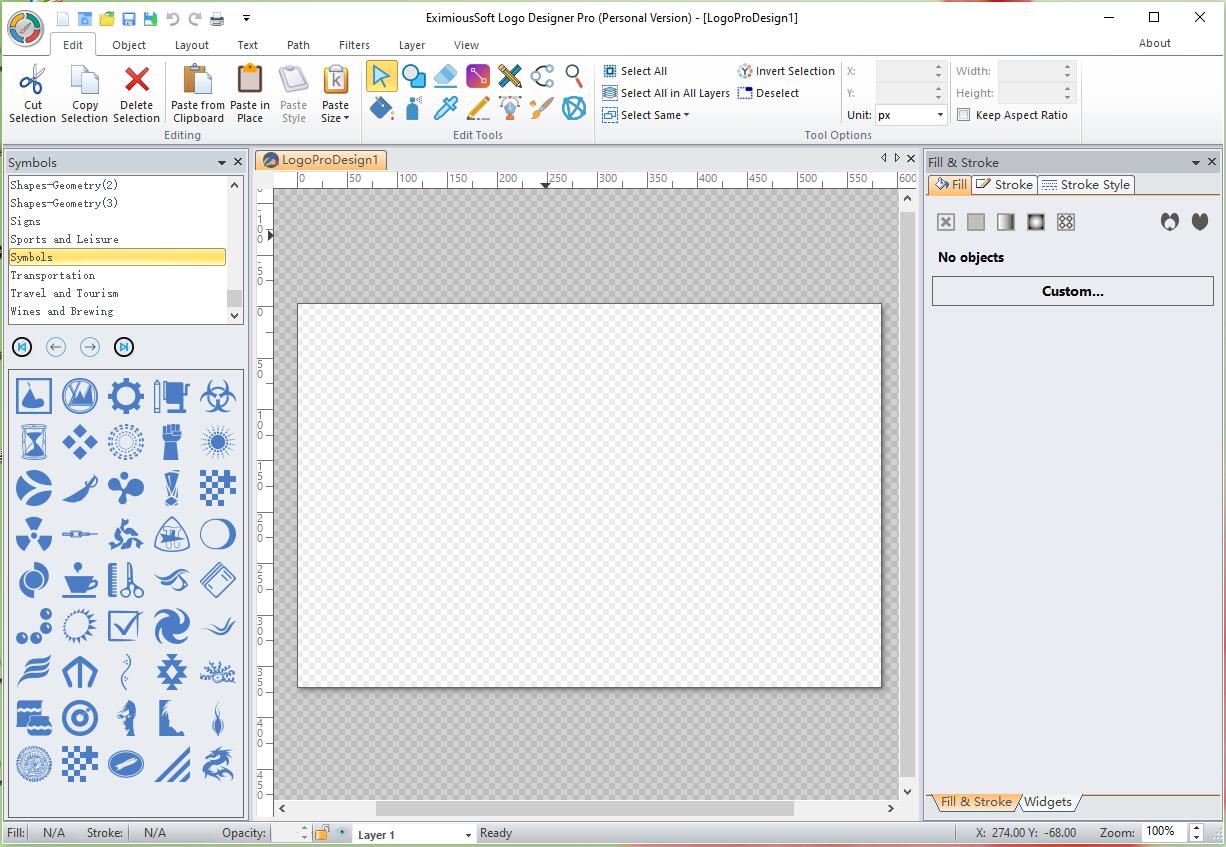Screen dimensions: 1226x847
Task: Click Select All in All Layers
Action: pyautogui.click(x=666, y=93)
